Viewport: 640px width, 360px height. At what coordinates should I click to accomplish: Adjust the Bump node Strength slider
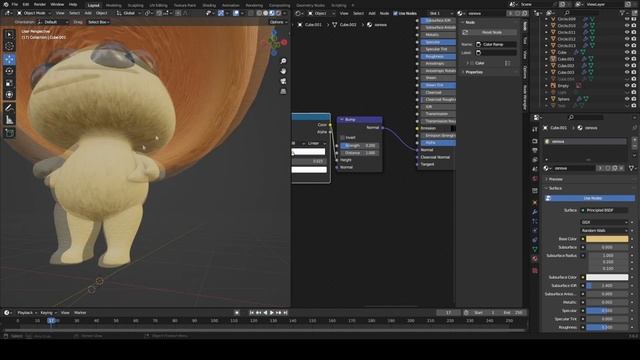coord(359,145)
